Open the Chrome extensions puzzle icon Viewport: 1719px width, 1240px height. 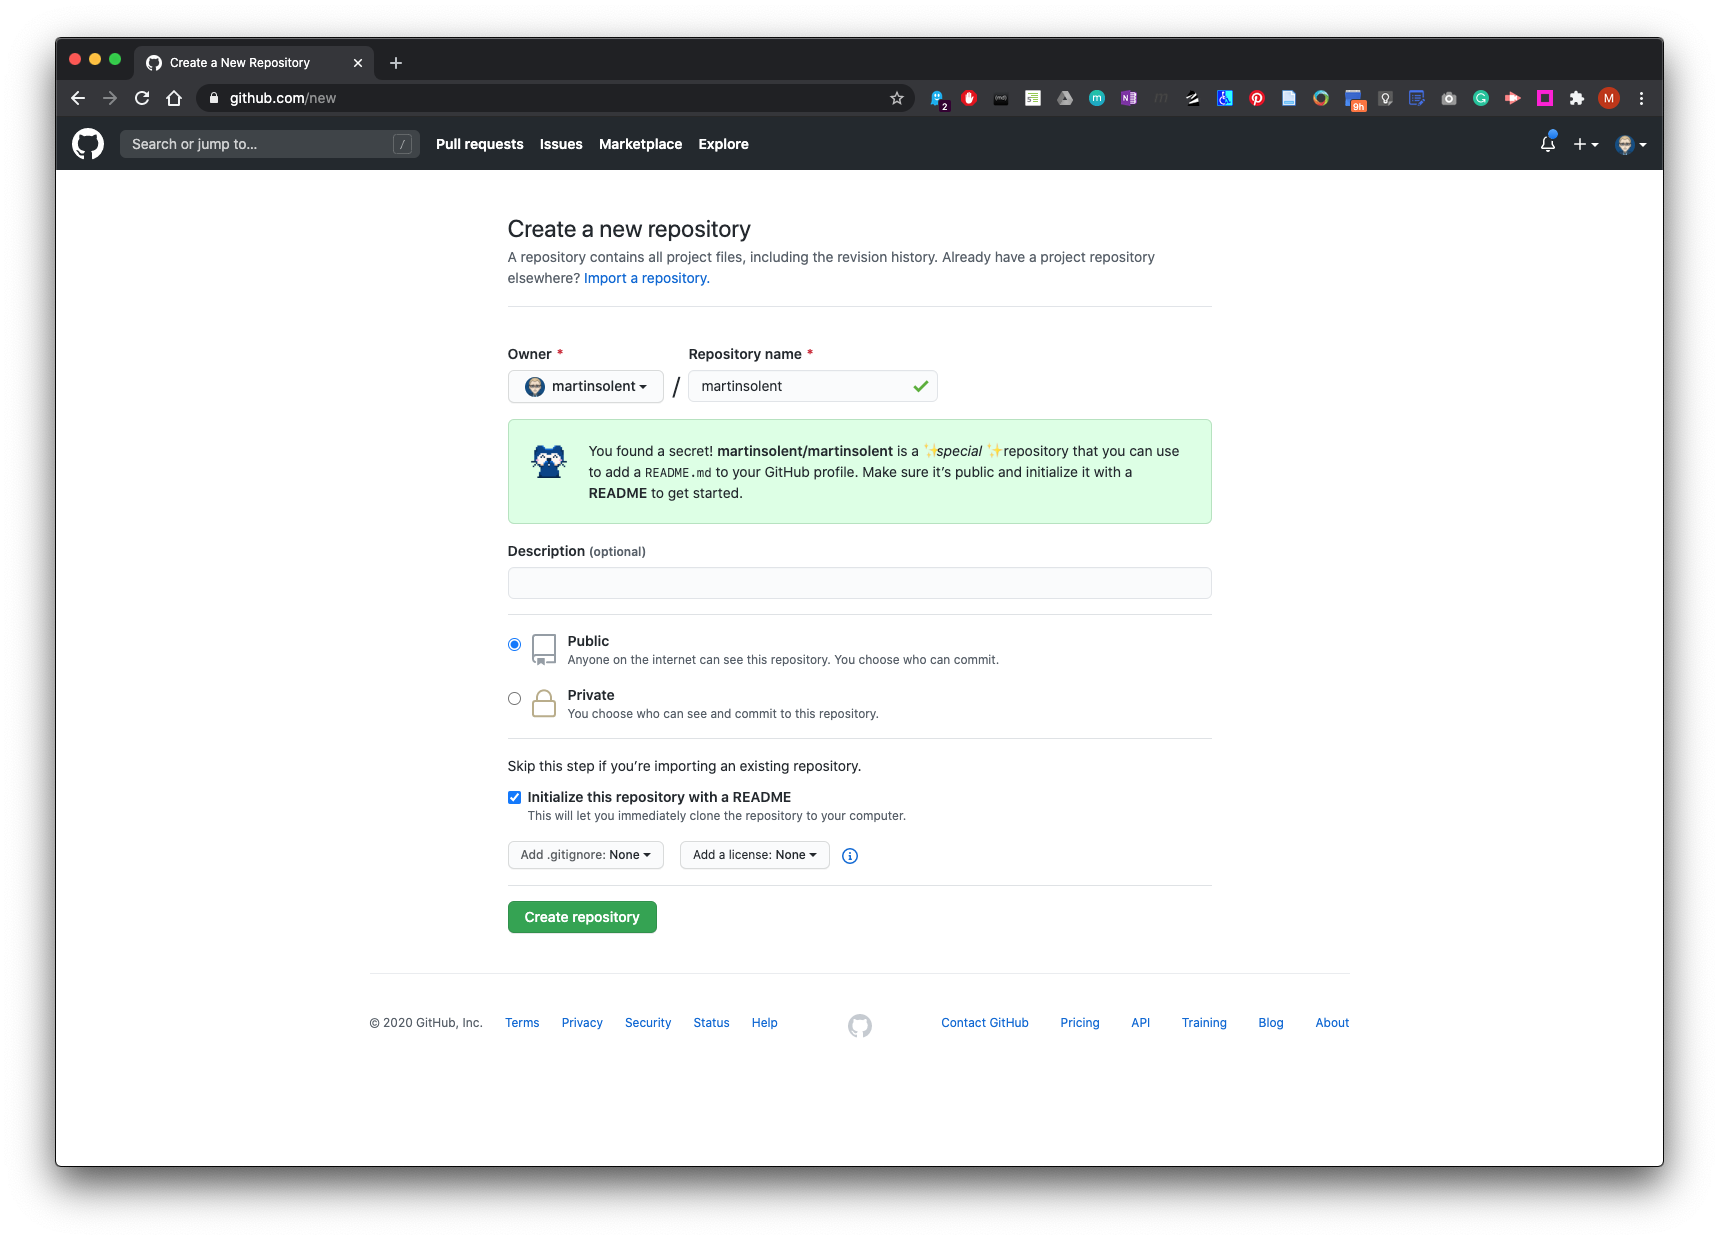1577,98
